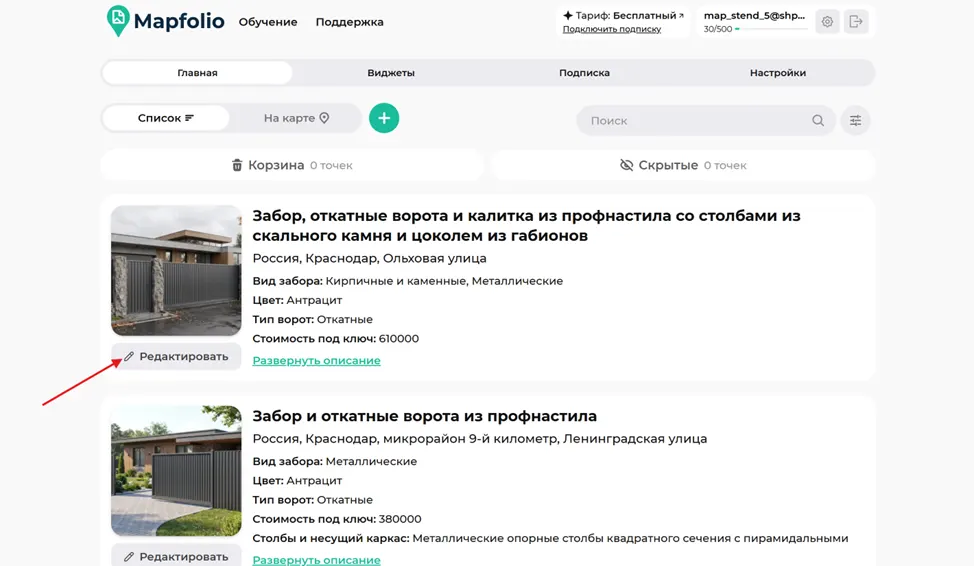Open the Тариф: Бесплатный plan link
Viewport: 974px width, 566px height.
point(623,16)
